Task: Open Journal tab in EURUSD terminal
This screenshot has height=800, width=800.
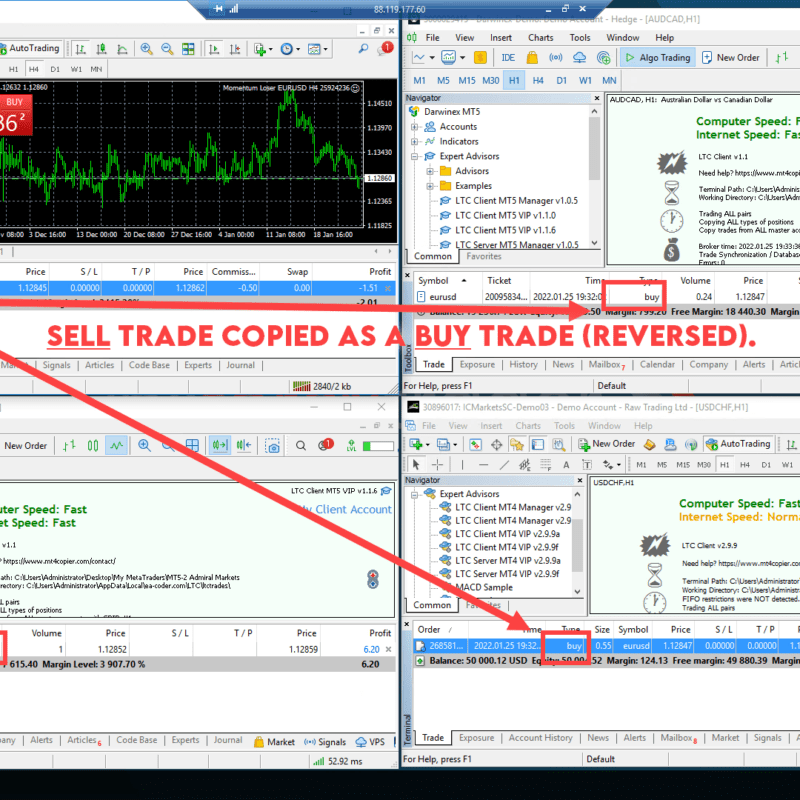Action: click(x=240, y=365)
